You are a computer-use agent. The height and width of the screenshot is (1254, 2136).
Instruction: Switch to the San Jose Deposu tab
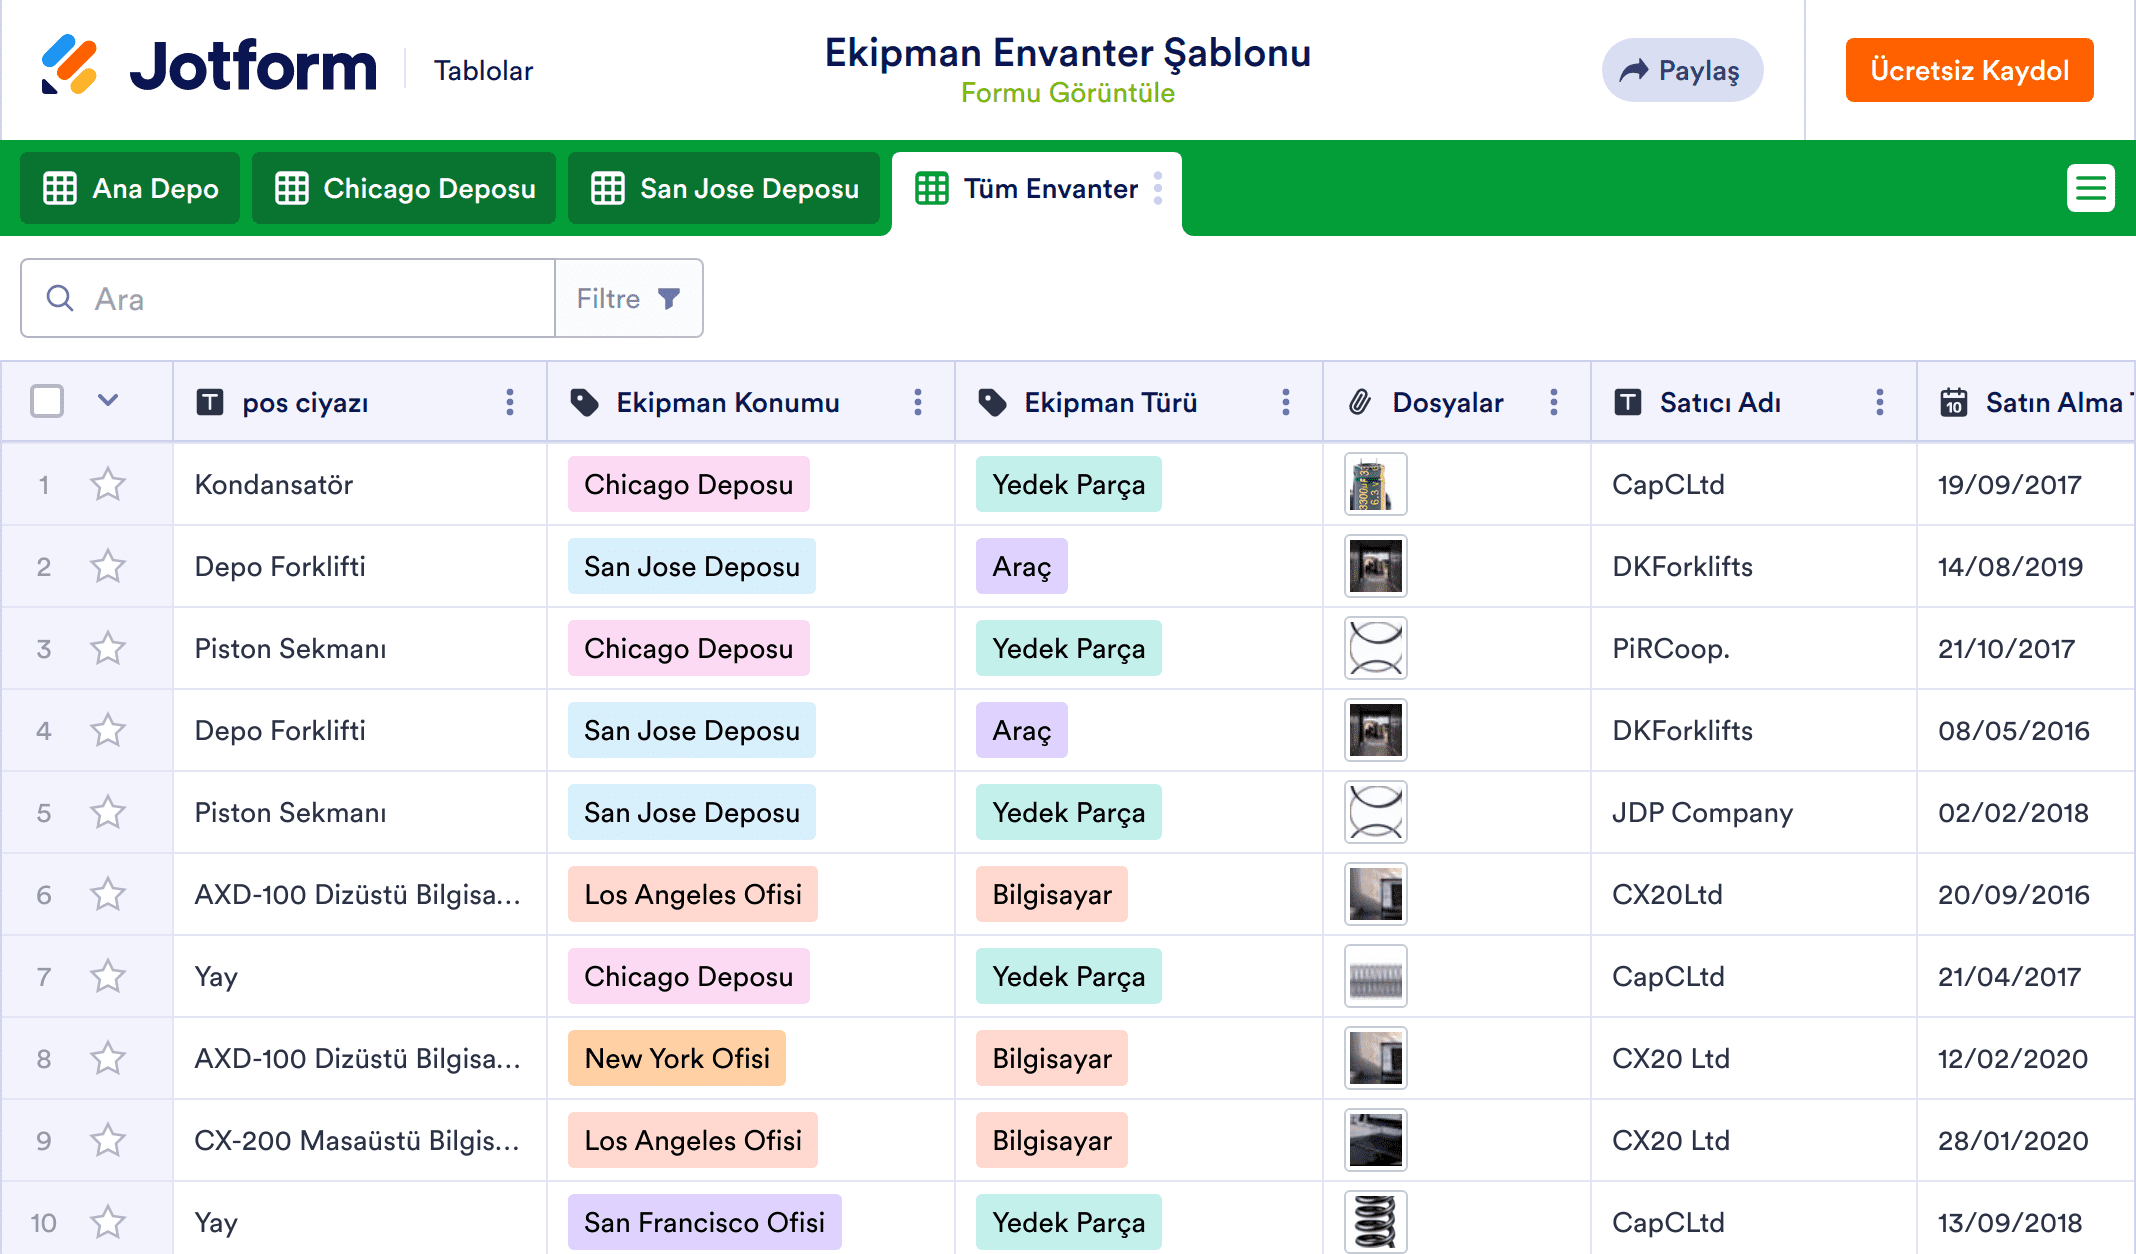[724, 188]
